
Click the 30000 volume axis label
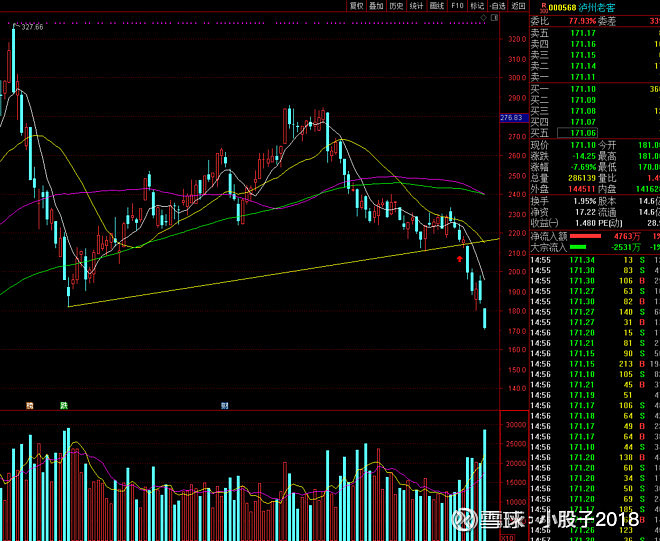click(x=516, y=425)
